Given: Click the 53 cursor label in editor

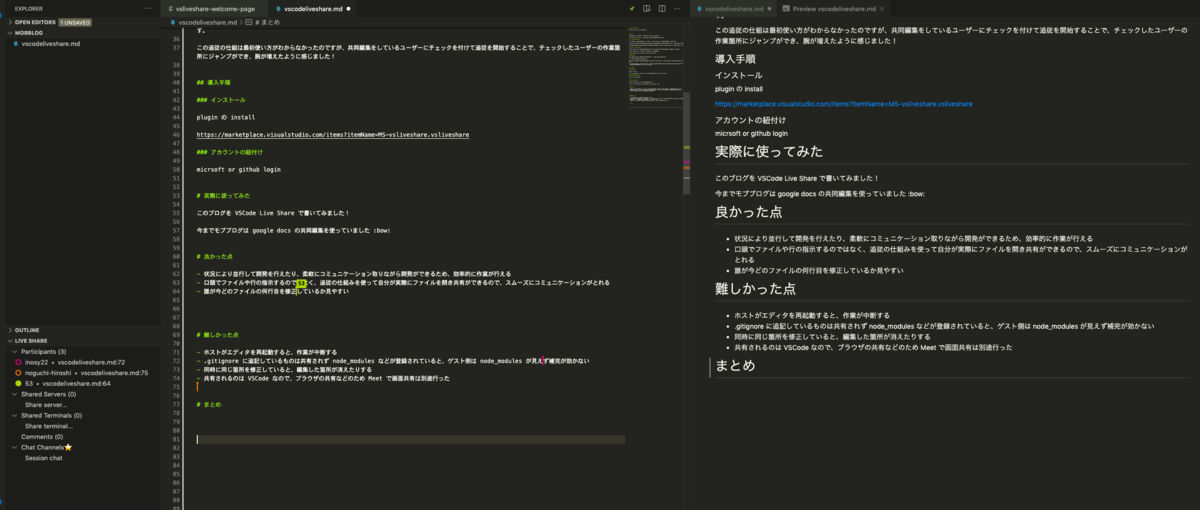Looking at the screenshot, I should coord(301,283).
